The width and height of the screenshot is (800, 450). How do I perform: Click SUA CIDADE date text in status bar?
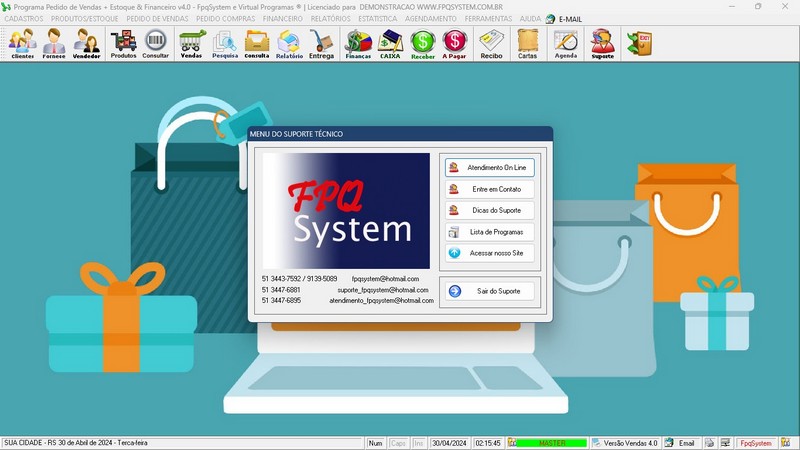[x=76, y=443]
